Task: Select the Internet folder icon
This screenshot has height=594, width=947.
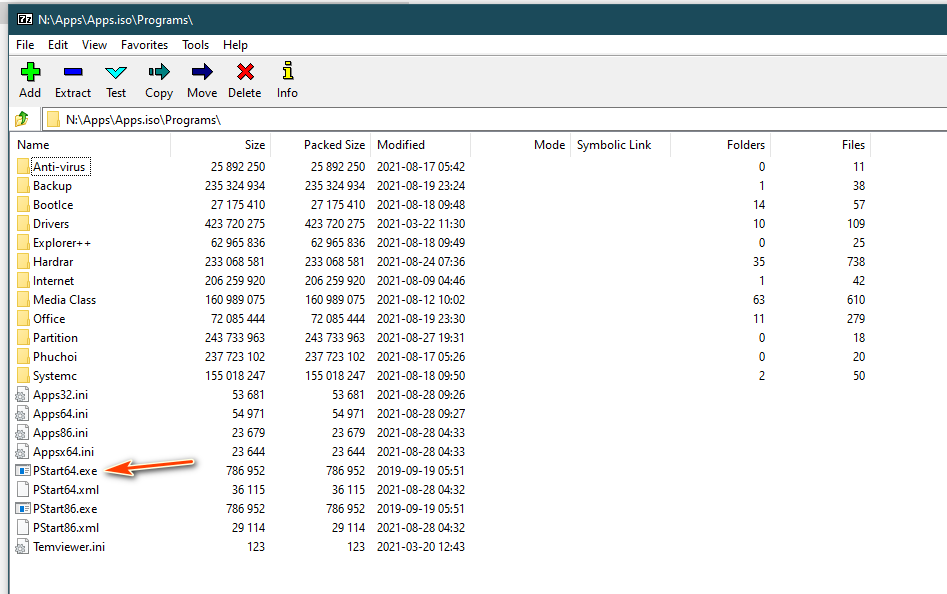Action: coord(23,281)
